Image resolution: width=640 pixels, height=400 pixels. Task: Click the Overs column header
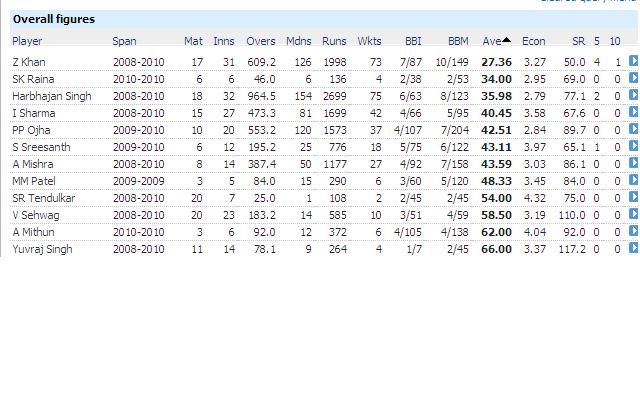[x=261, y=41]
